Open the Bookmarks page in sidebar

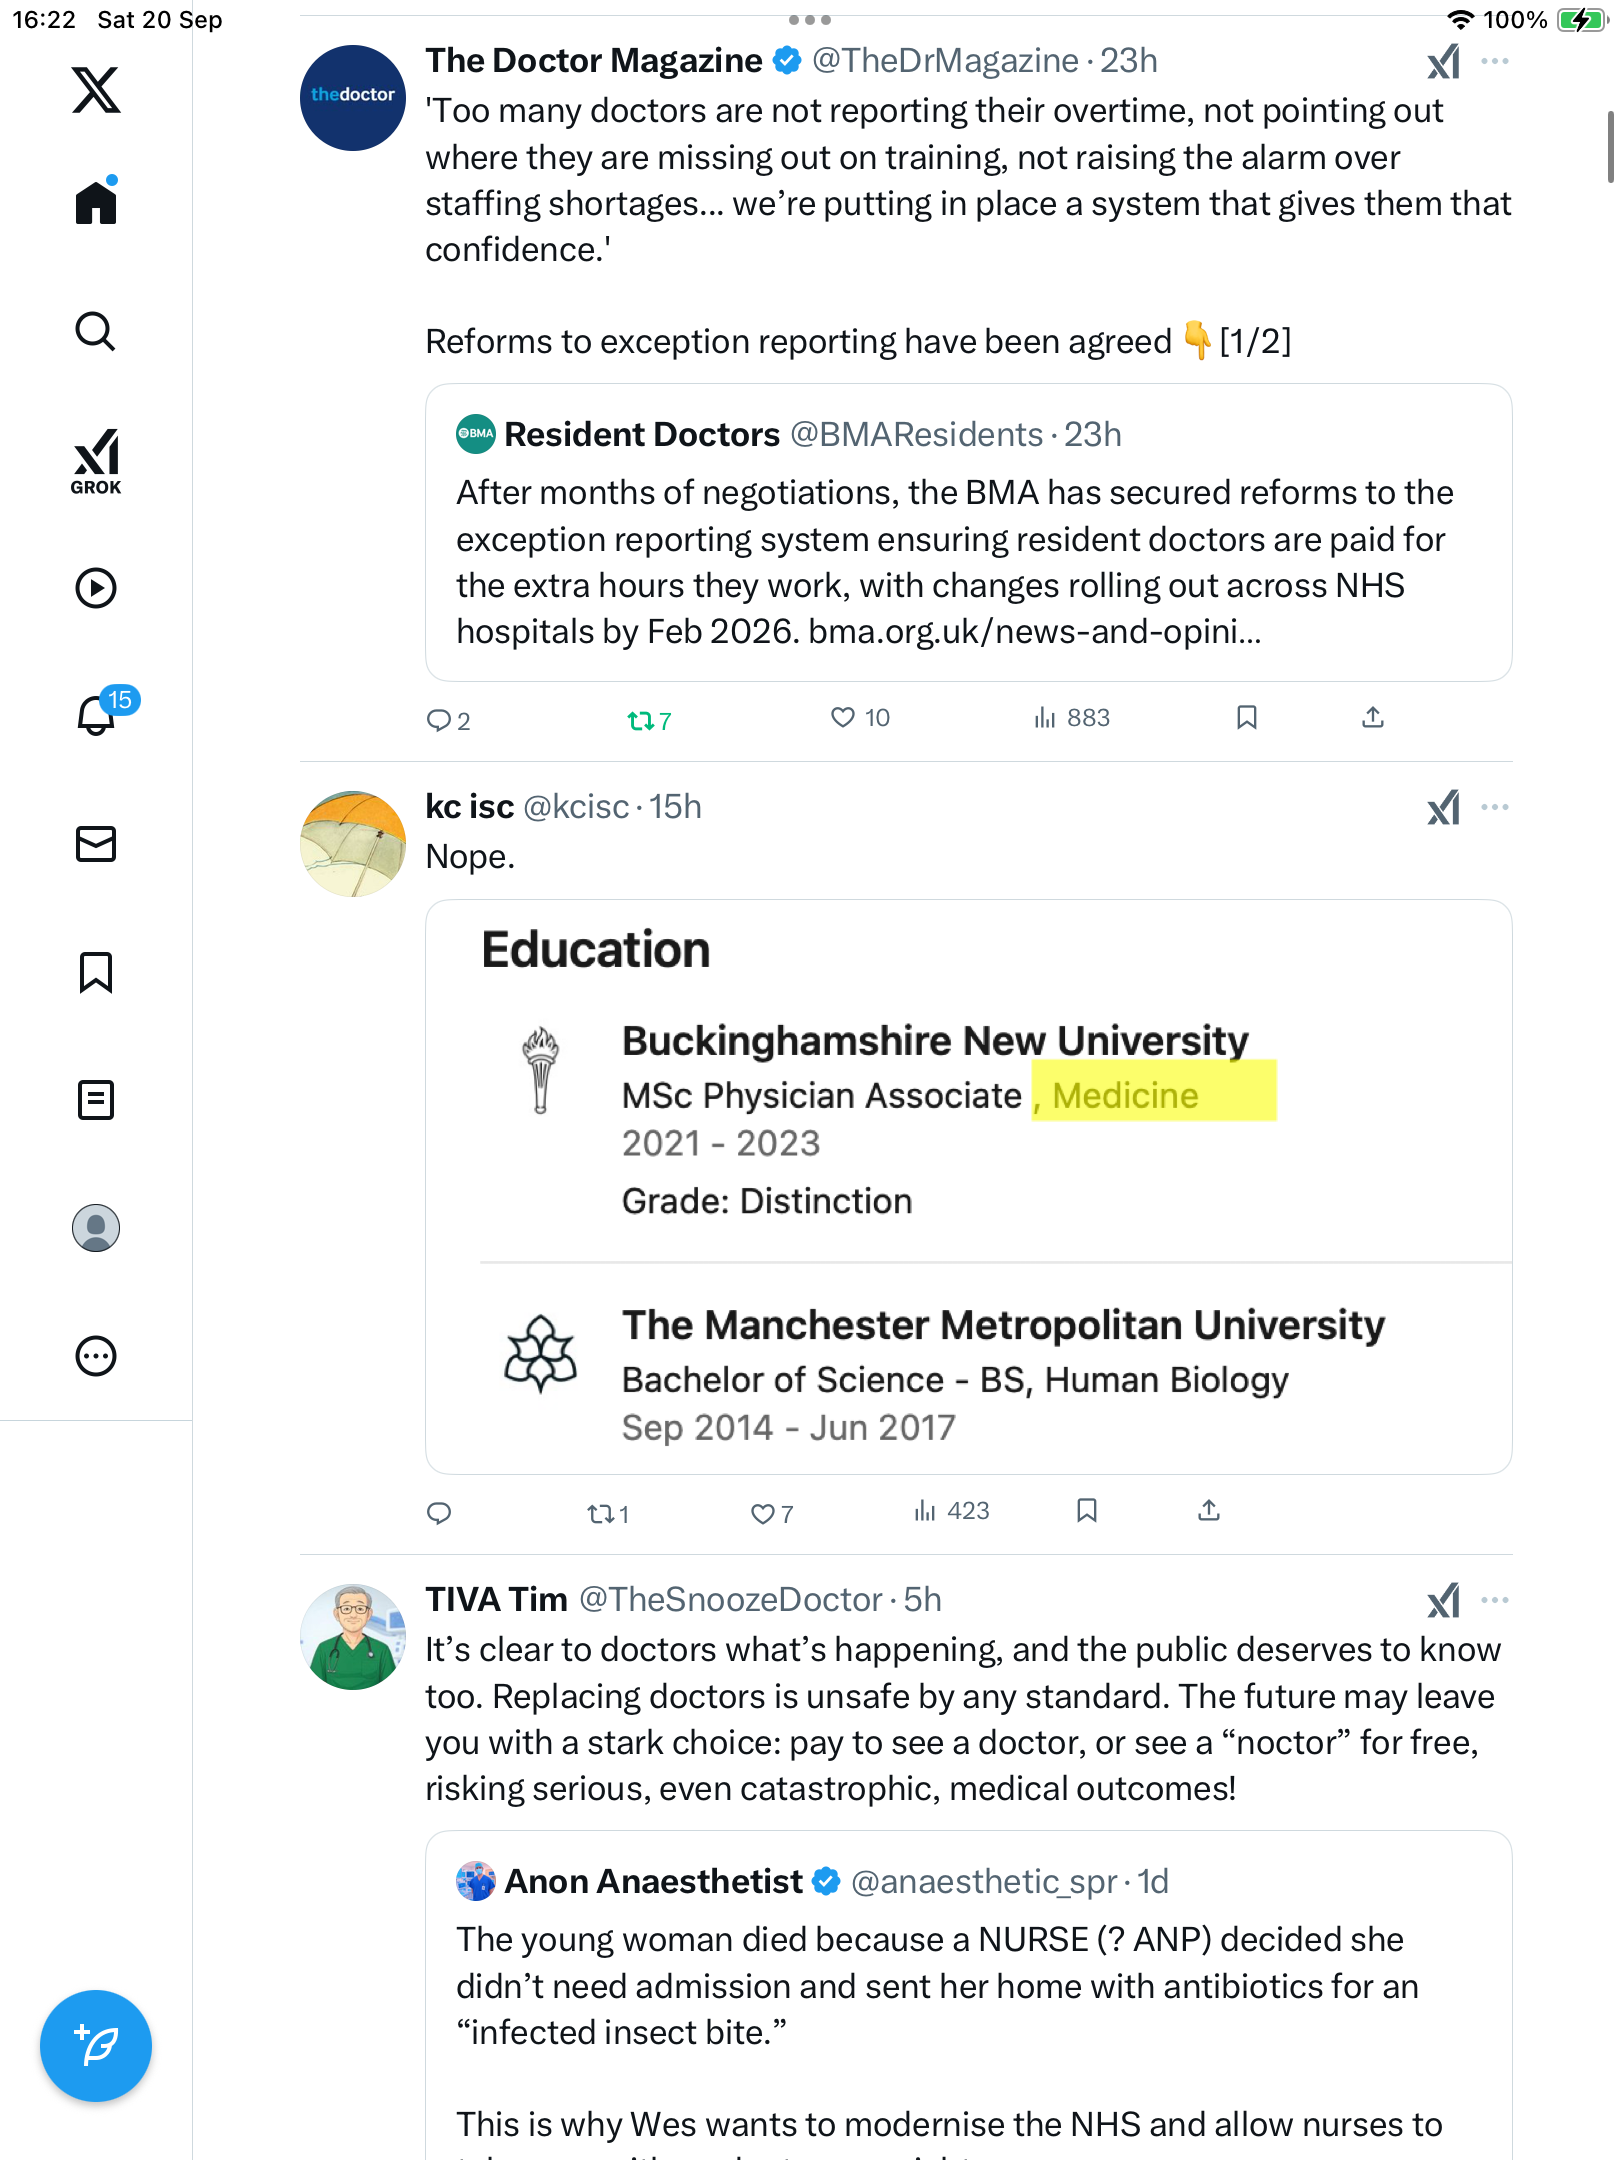[x=96, y=972]
